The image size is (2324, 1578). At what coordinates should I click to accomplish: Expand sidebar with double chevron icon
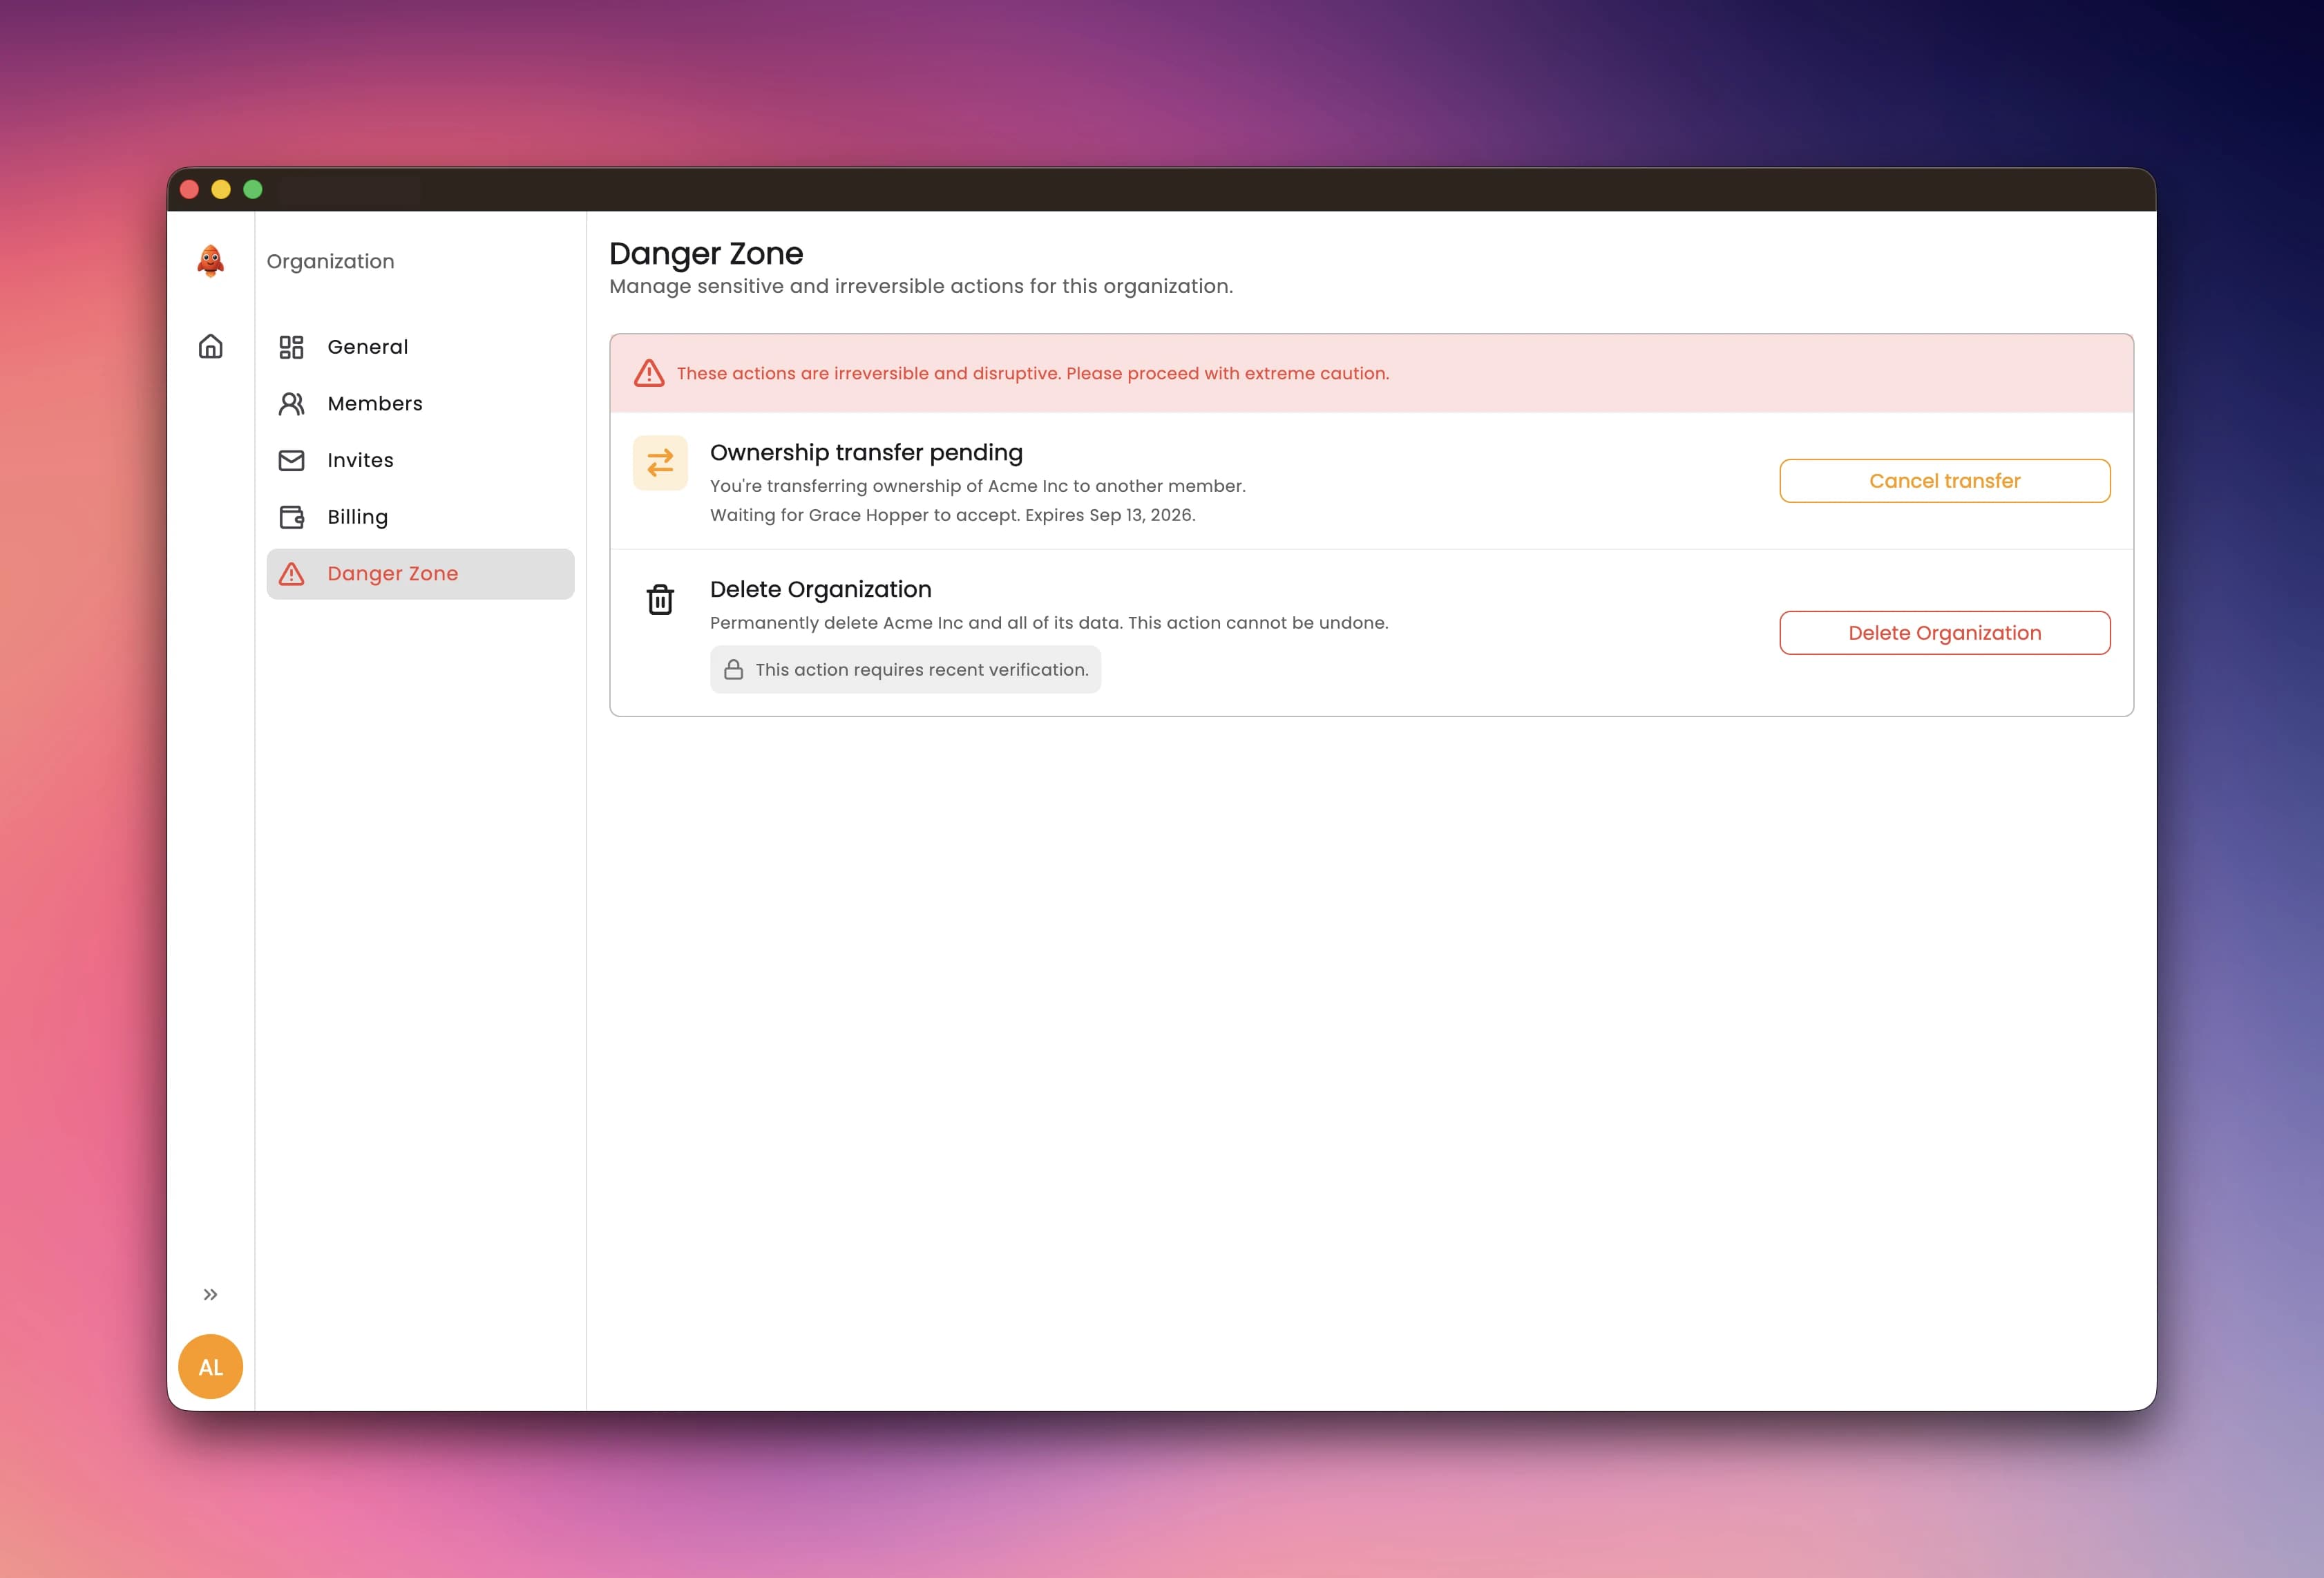click(x=210, y=1294)
